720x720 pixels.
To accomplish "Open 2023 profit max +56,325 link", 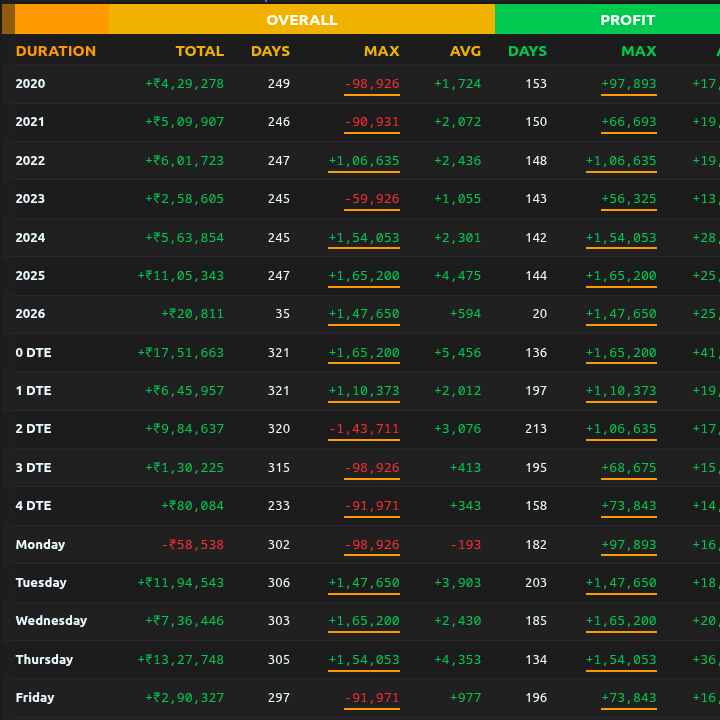I will [628, 199].
